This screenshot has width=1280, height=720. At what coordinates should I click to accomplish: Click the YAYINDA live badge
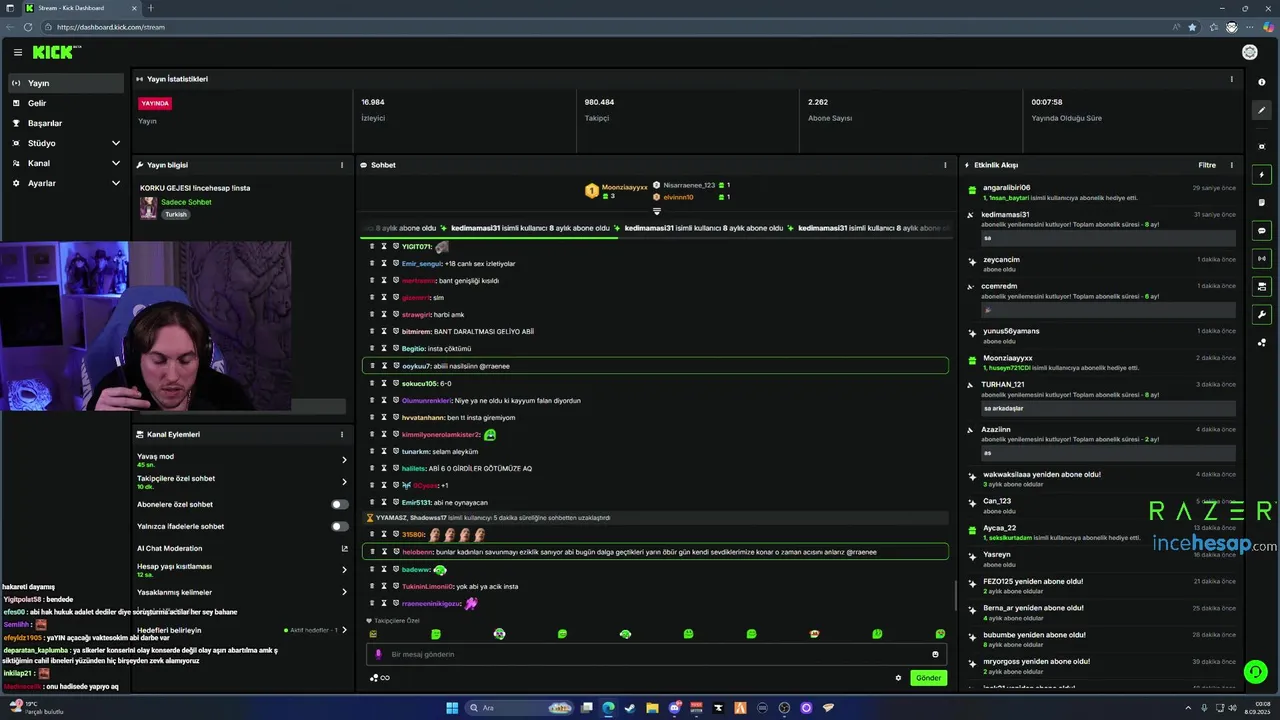pos(155,103)
